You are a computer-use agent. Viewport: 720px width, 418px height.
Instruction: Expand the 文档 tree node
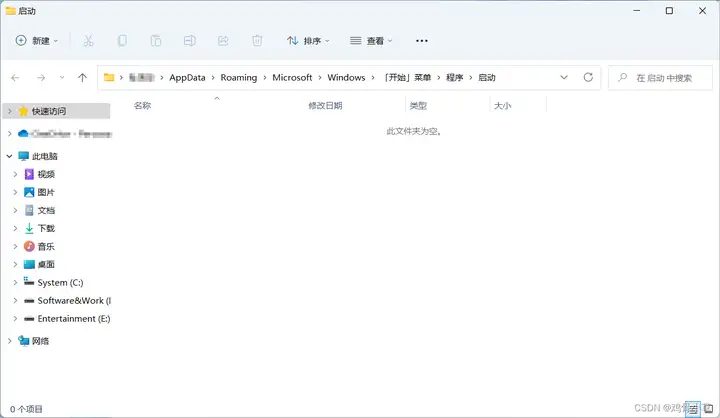[15, 210]
